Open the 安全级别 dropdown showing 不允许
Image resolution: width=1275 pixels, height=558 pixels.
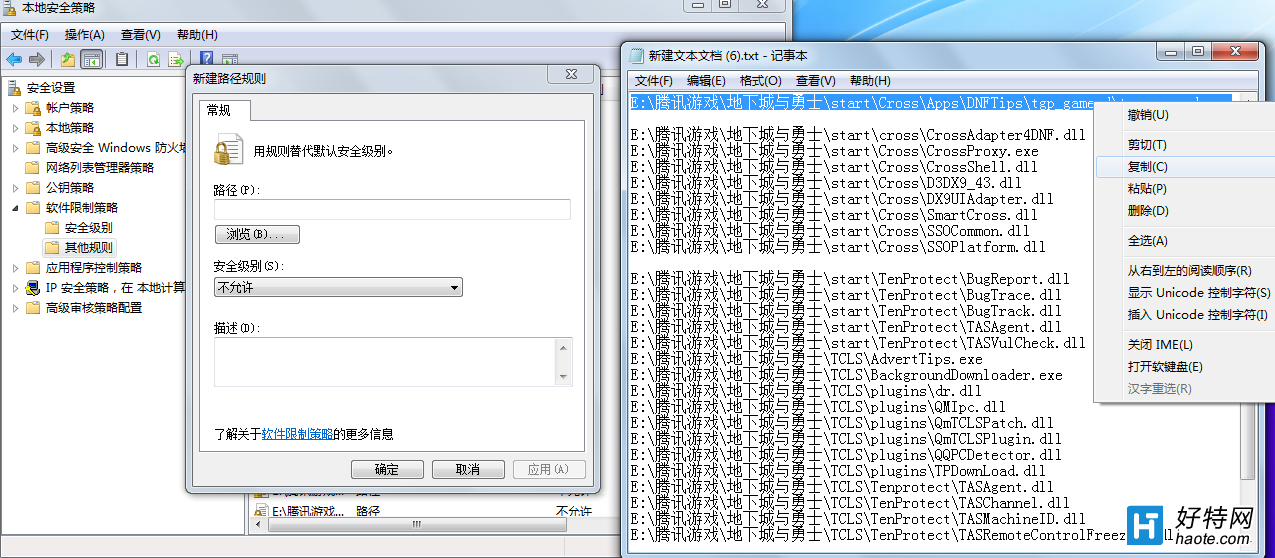[338, 288]
